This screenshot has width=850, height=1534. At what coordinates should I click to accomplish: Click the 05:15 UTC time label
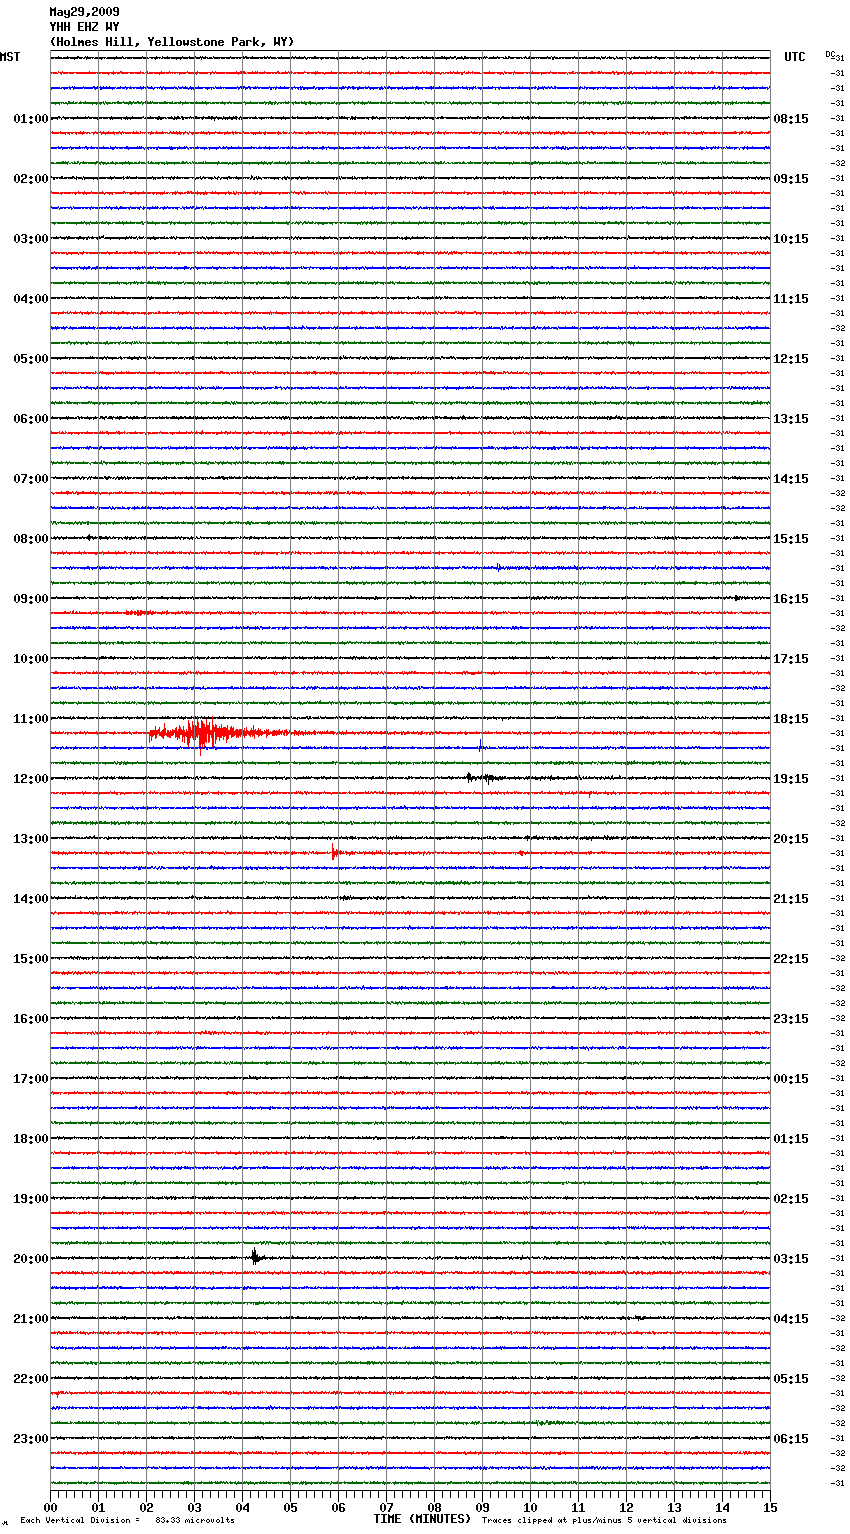click(791, 1379)
